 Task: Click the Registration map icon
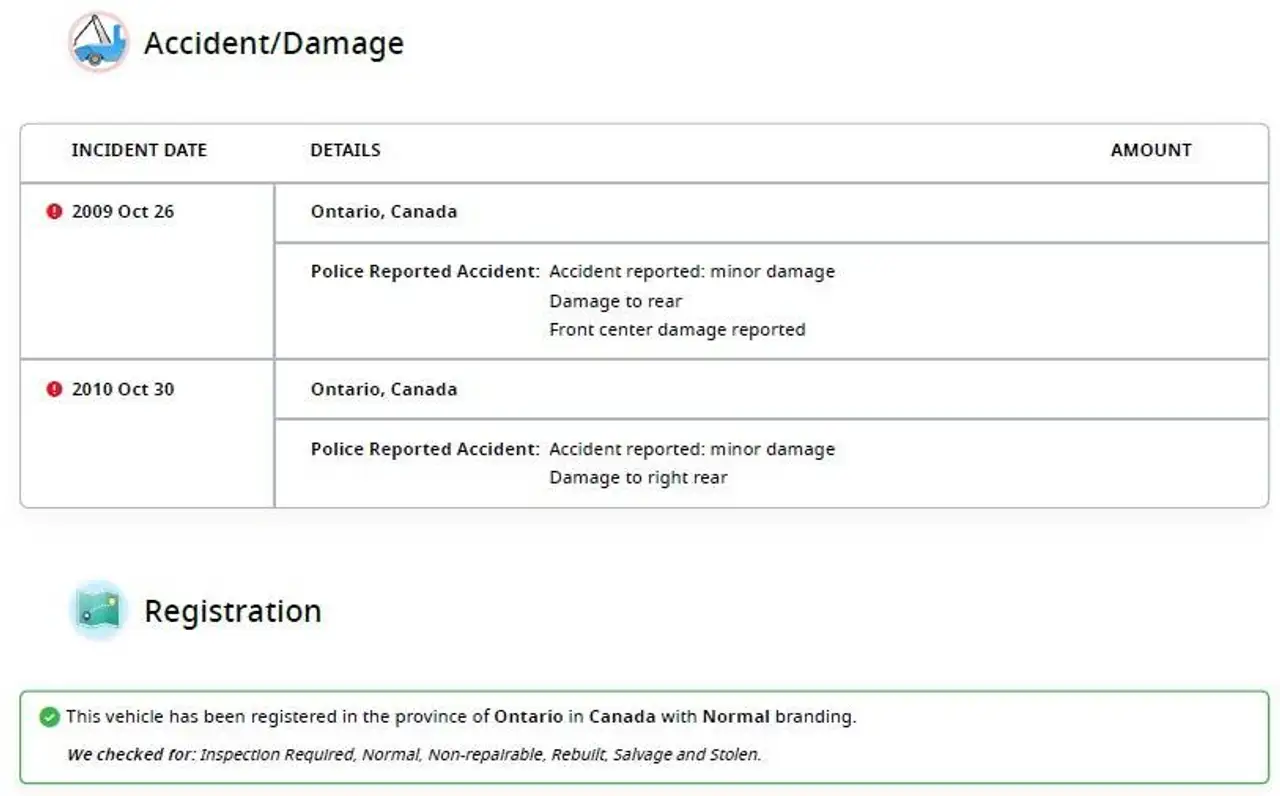pyautogui.click(x=98, y=610)
